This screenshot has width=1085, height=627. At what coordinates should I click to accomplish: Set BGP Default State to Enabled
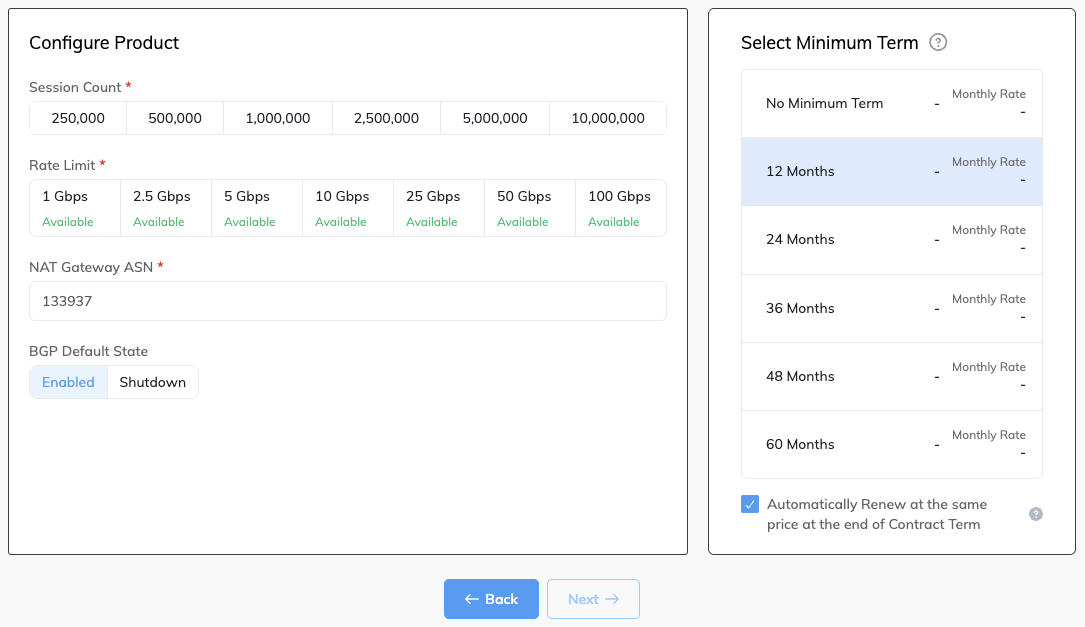pyautogui.click(x=68, y=382)
